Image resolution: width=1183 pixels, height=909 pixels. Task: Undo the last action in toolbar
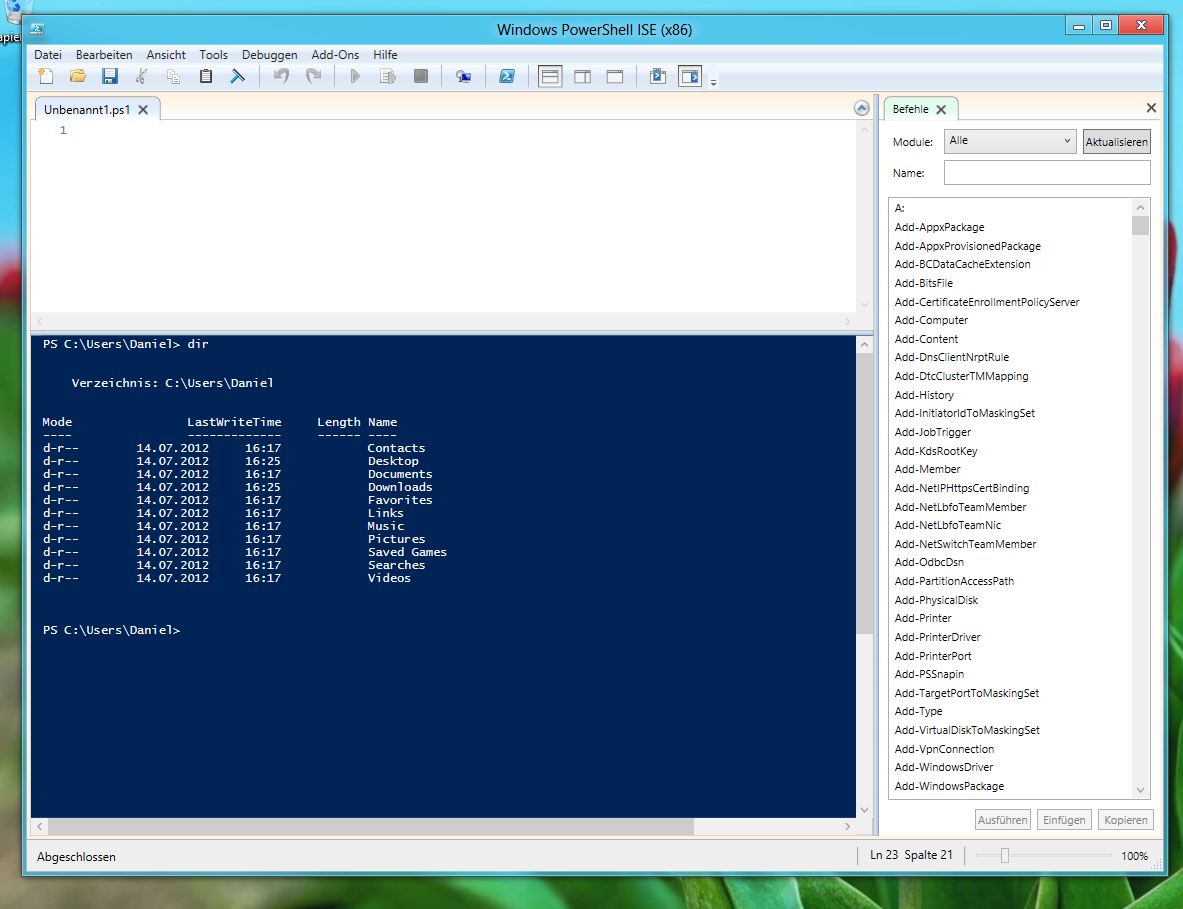tap(281, 76)
